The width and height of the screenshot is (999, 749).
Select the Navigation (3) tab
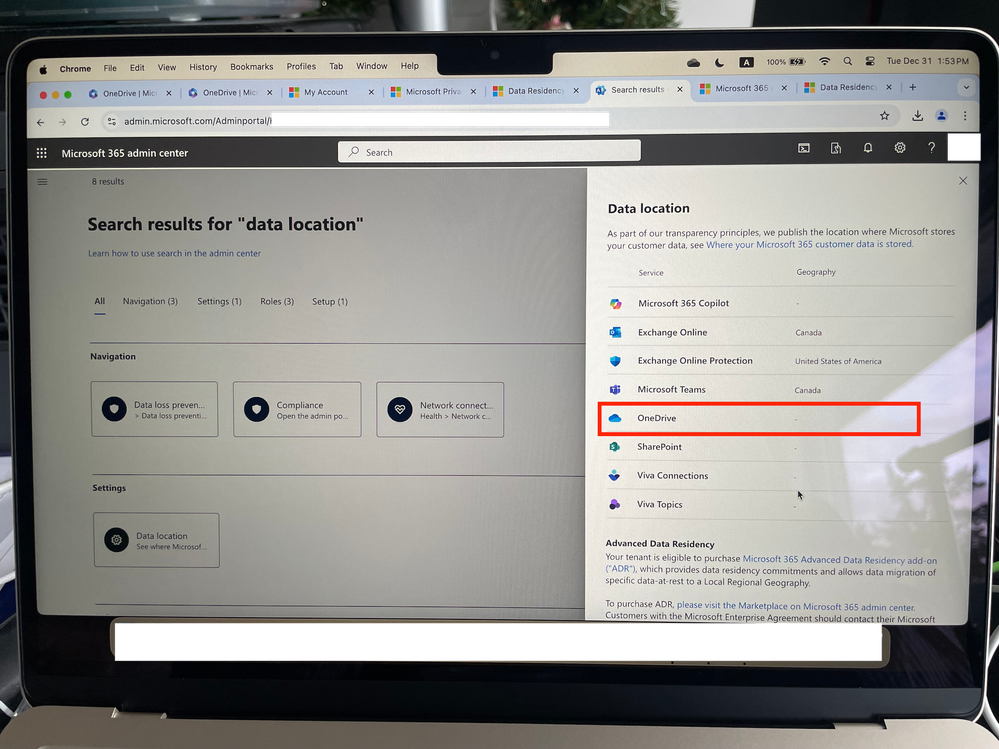[150, 301]
